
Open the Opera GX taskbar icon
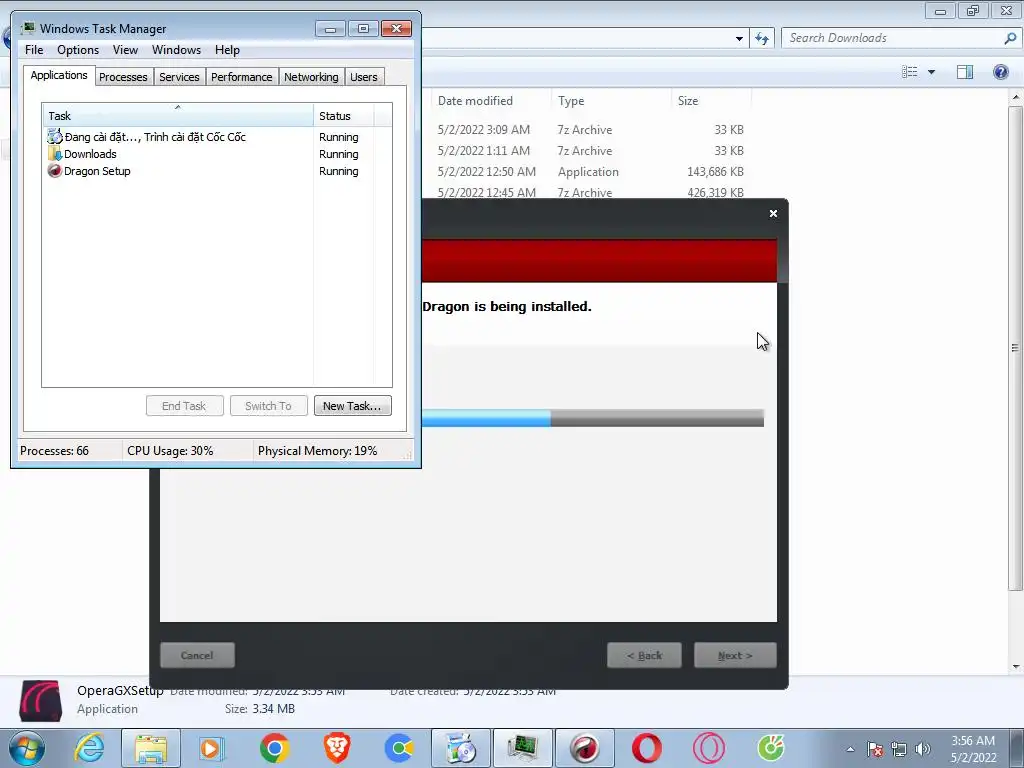pyautogui.click(x=709, y=748)
